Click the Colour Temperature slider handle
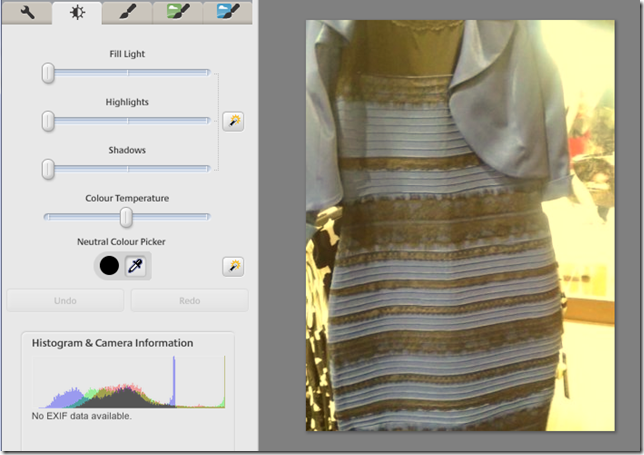 coord(126,216)
